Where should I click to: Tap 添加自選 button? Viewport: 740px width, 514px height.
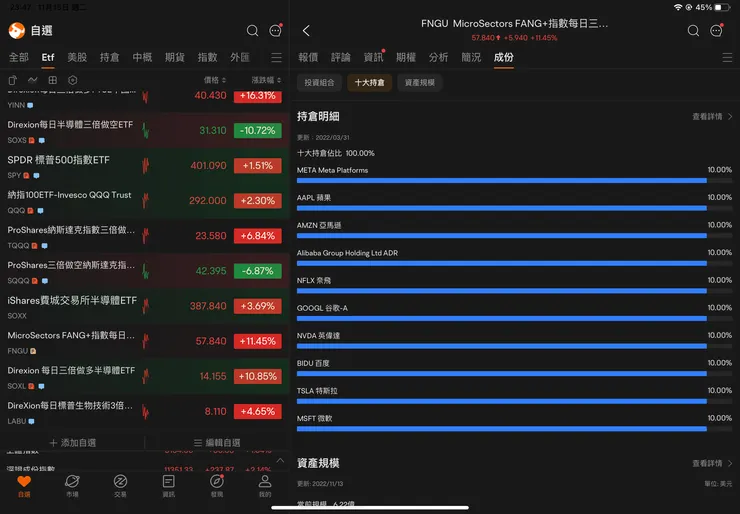[73, 443]
